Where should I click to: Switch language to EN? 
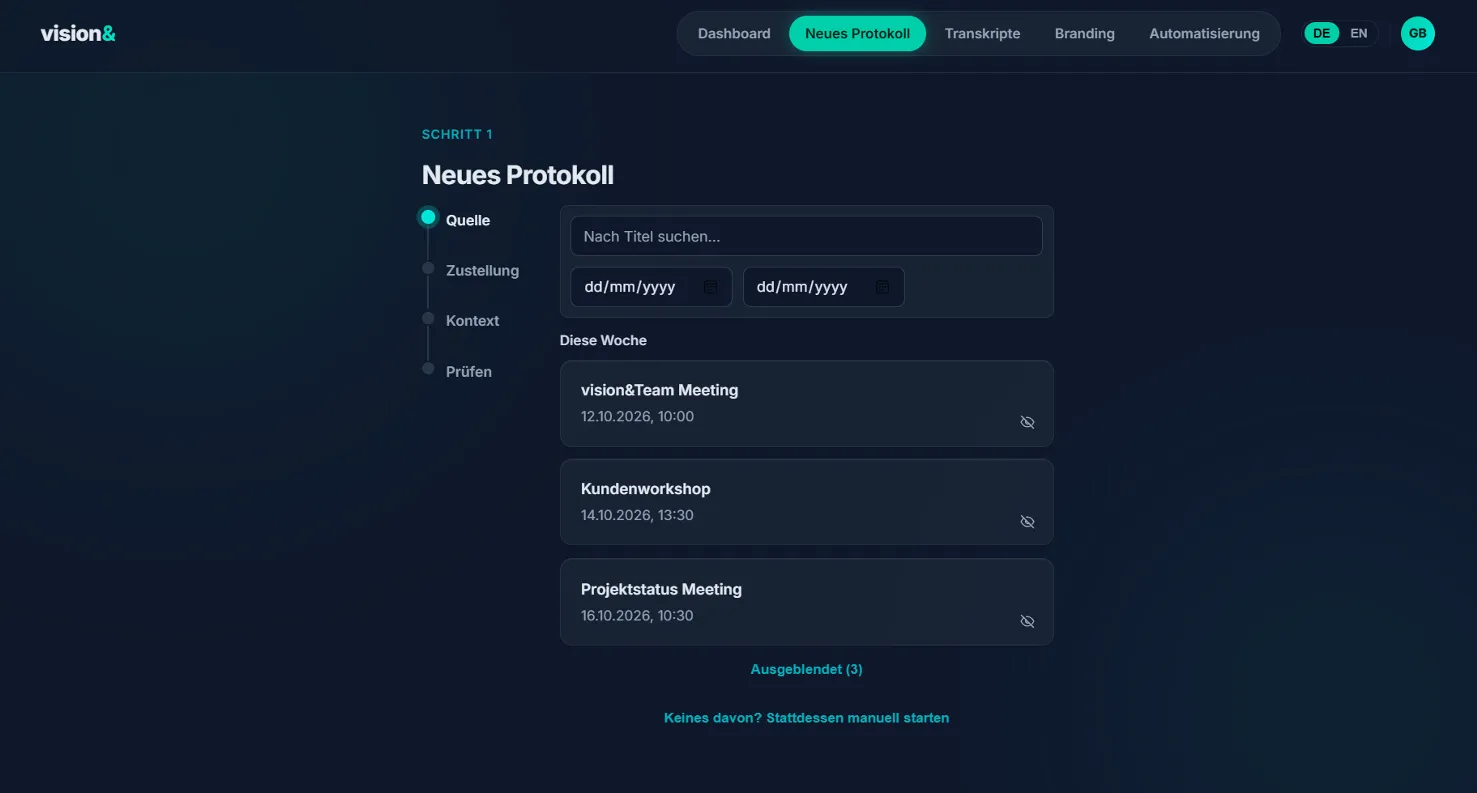coord(1359,33)
